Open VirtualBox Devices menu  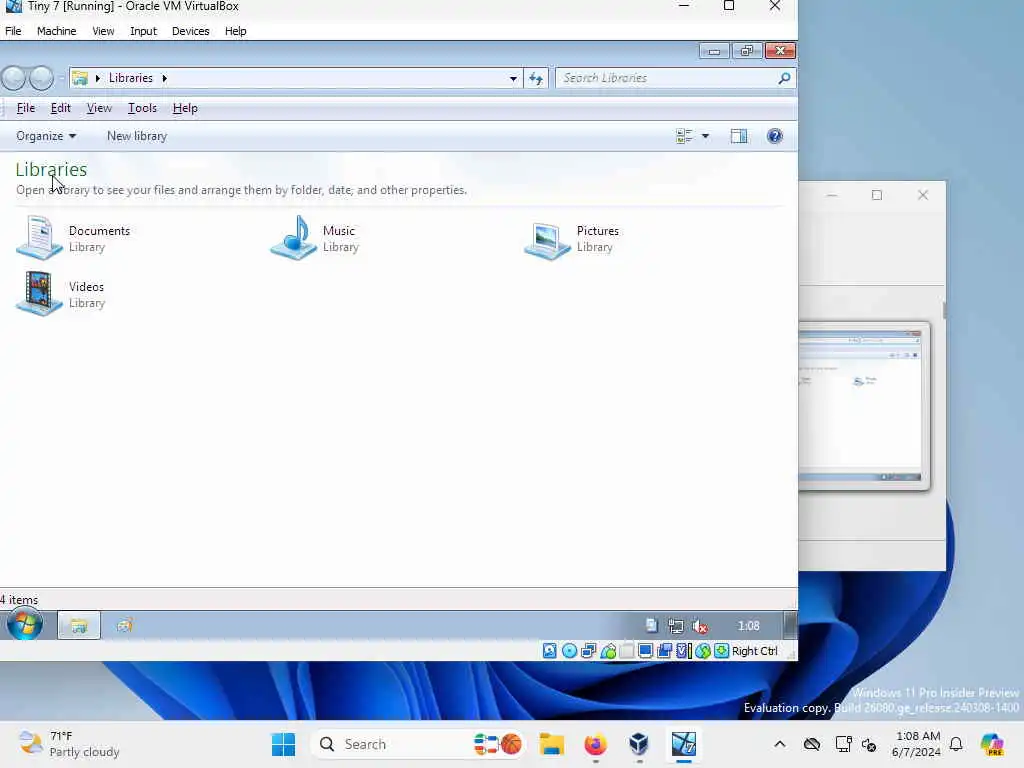point(191,31)
